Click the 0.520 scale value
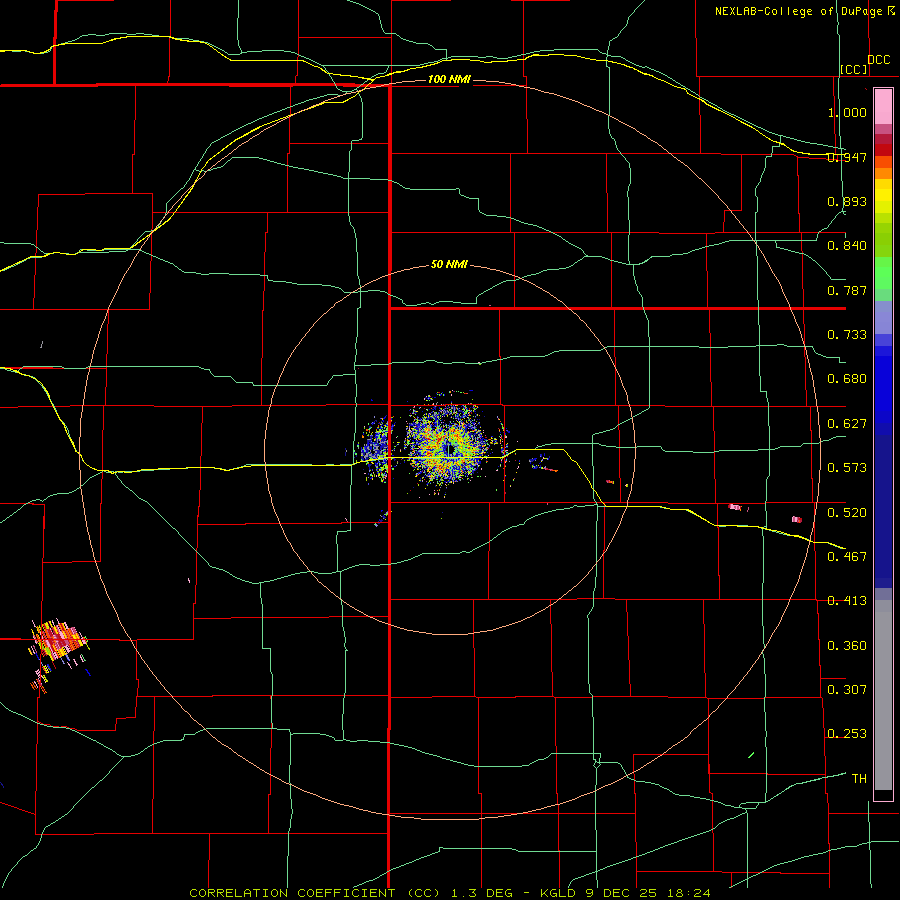Screen dimensions: 900x900 tap(847, 512)
